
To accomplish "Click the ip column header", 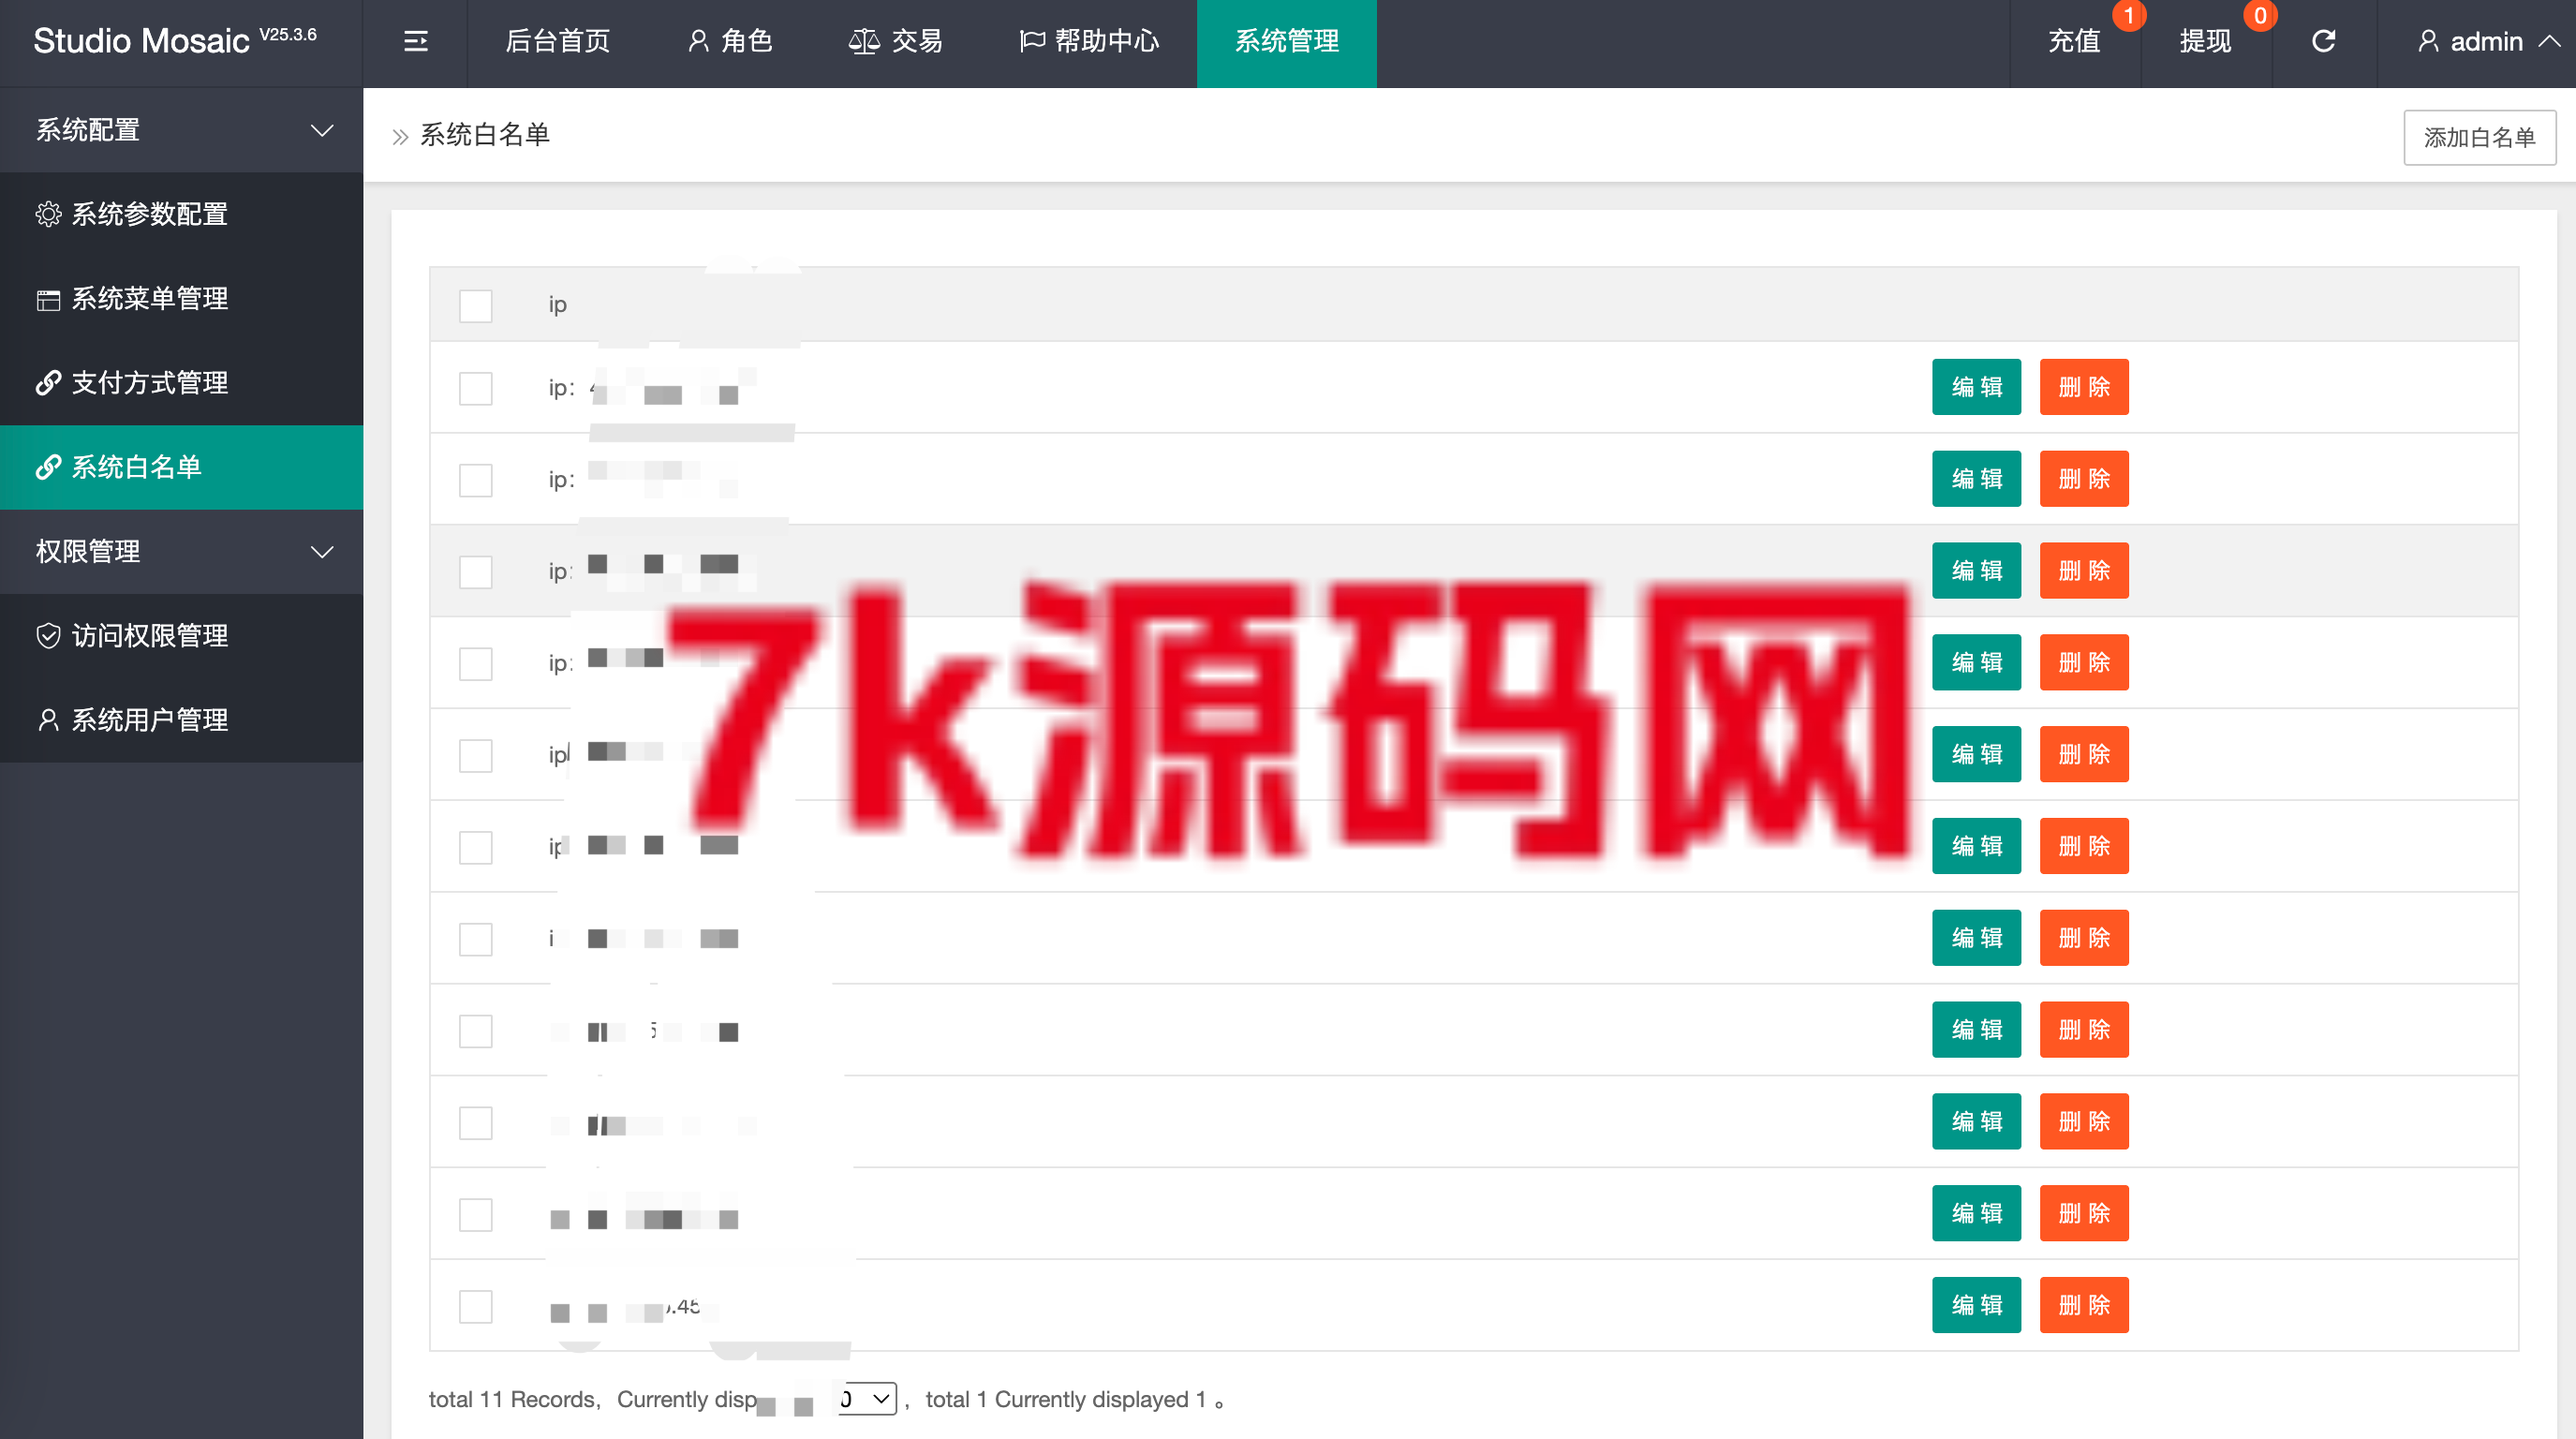I will pos(557,305).
